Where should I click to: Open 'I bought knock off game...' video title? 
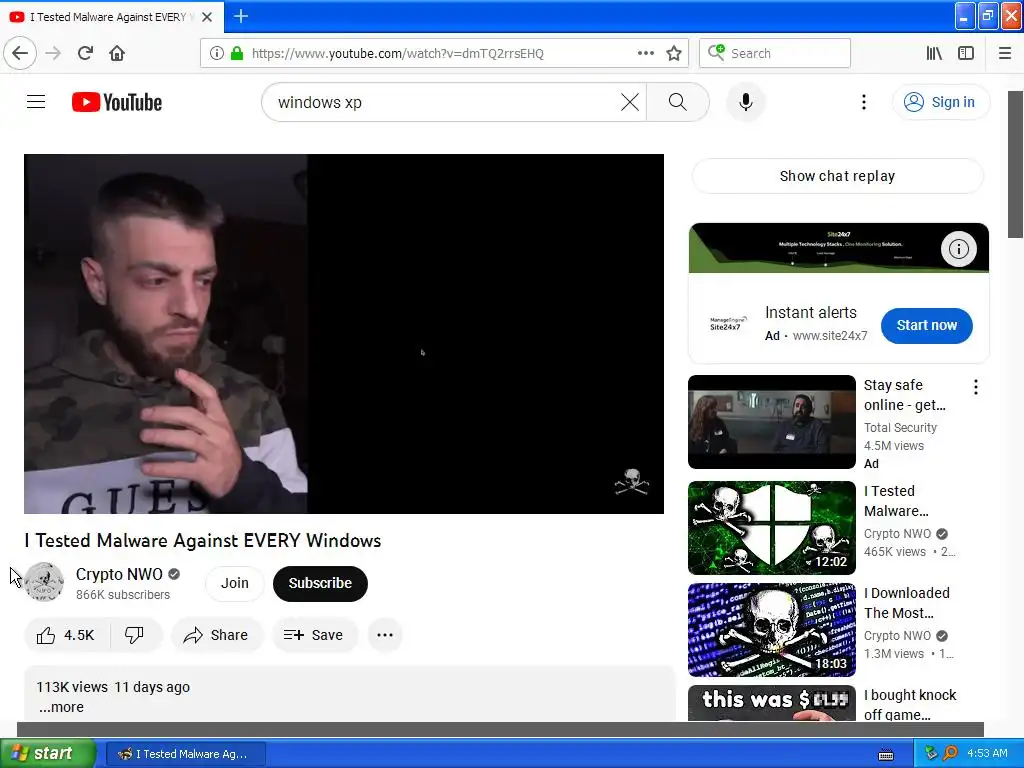(x=910, y=705)
